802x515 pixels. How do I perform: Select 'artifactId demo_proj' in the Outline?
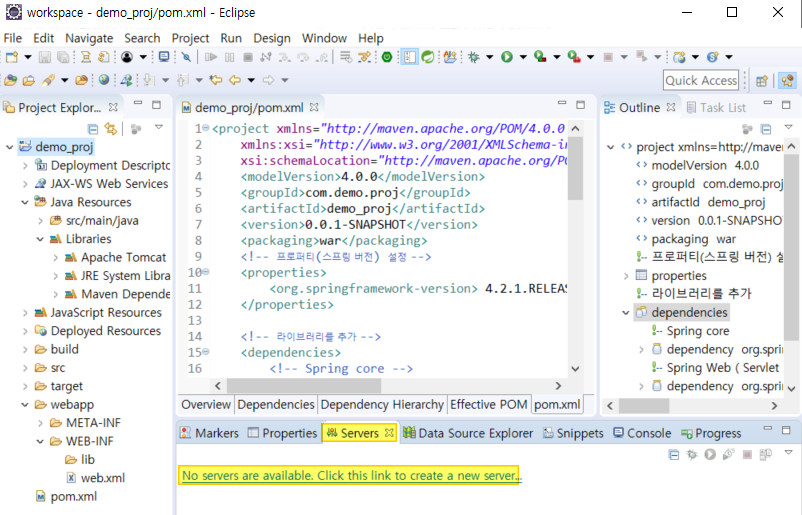[x=701, y=203]
